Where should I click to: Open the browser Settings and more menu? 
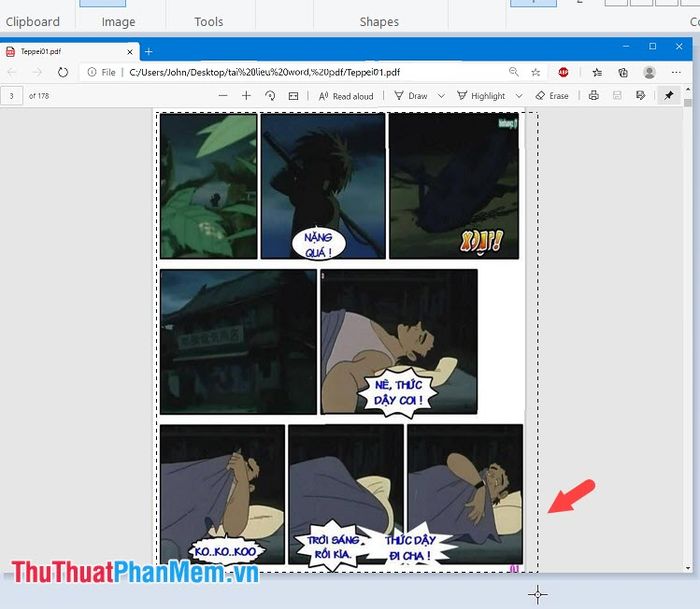(x=676, y=72)
